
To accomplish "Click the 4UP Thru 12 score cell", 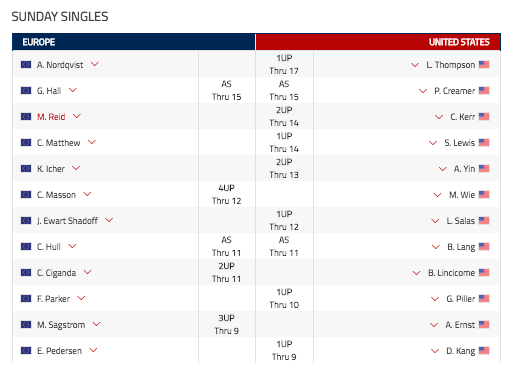I will 227,194.
